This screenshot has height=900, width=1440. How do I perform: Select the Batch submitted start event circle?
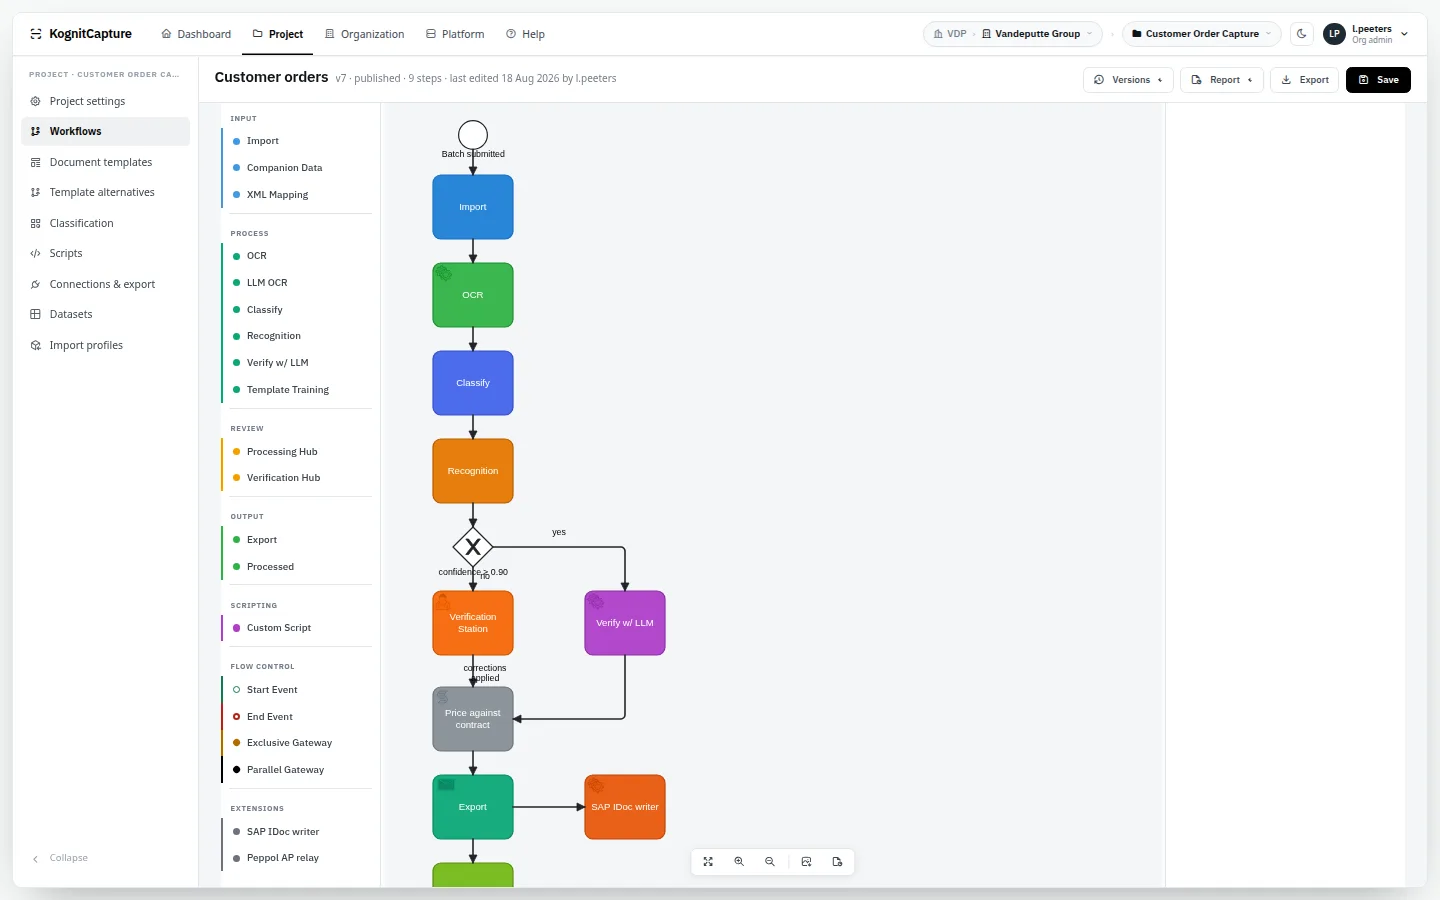tap(473, 135)
